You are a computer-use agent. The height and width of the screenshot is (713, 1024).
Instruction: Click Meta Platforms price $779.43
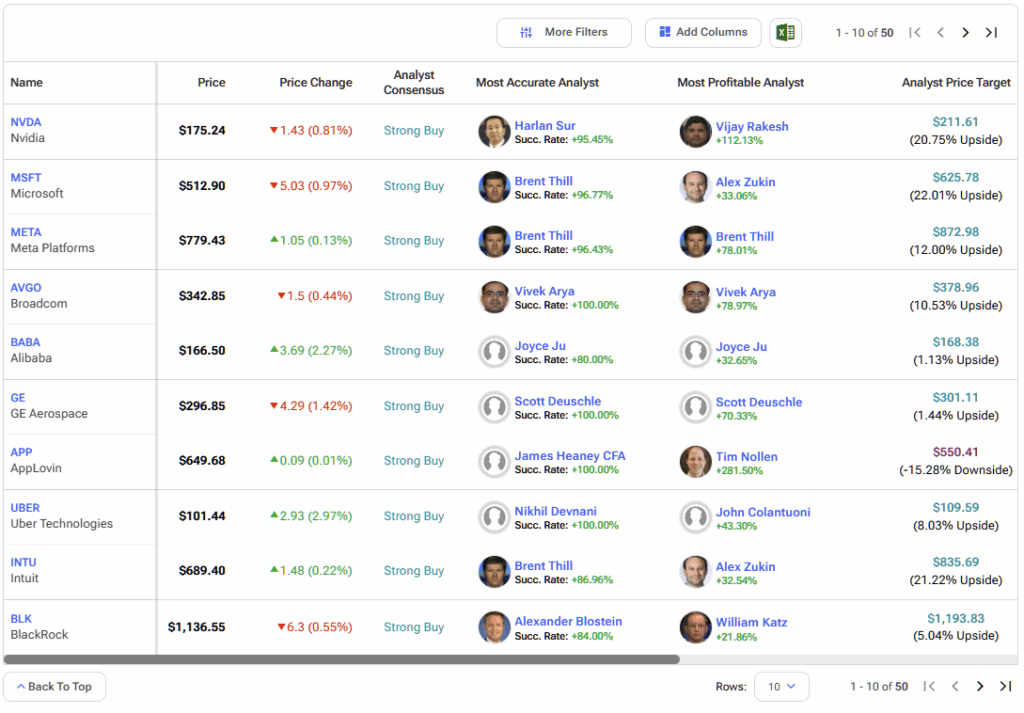coord(202,241)
